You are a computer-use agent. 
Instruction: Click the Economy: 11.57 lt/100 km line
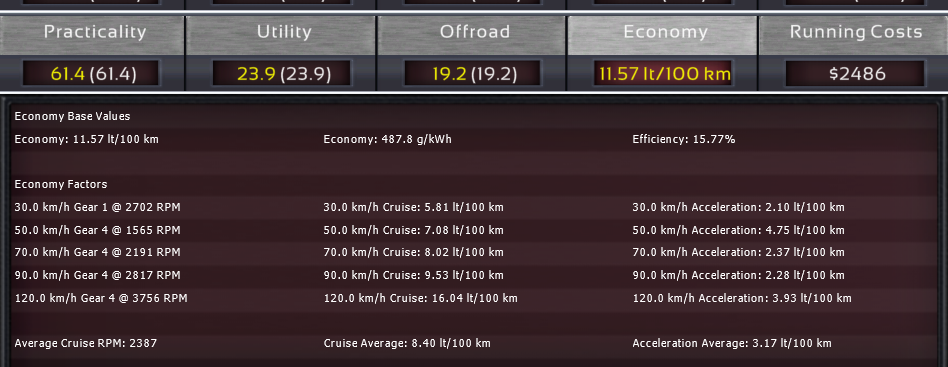[86, 139]
